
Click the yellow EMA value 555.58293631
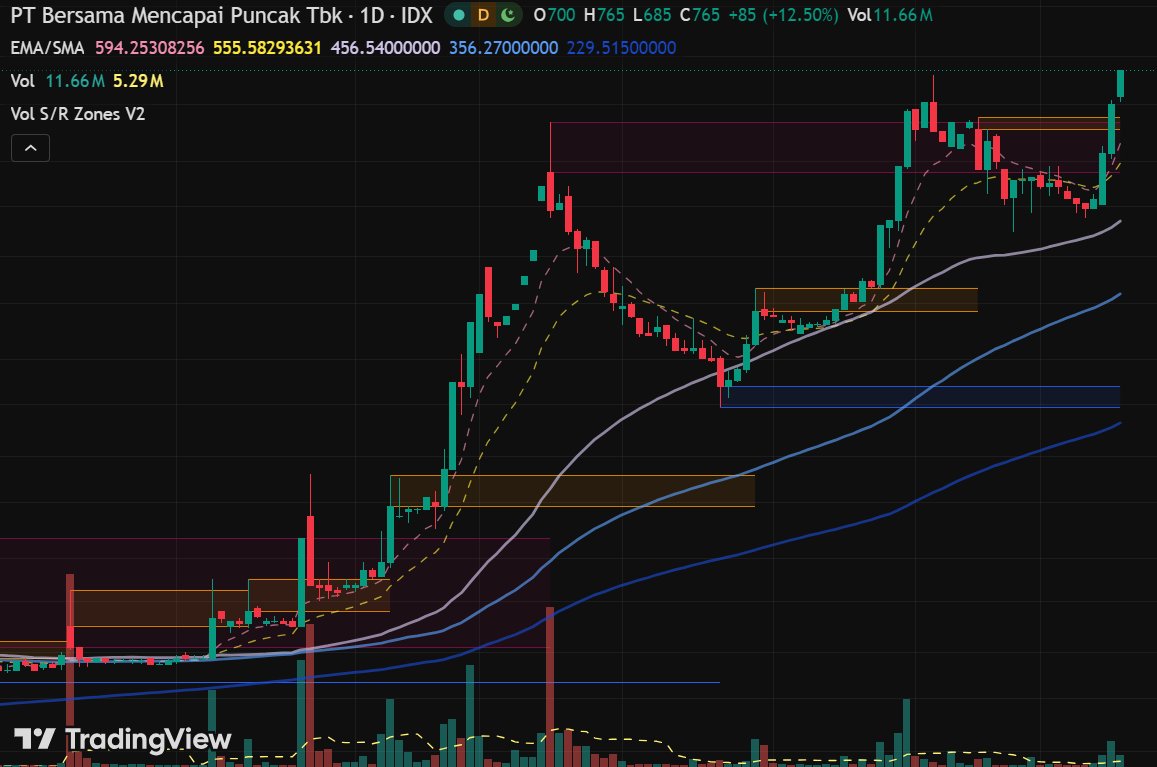pyautogui.click(x=267, y=48)
